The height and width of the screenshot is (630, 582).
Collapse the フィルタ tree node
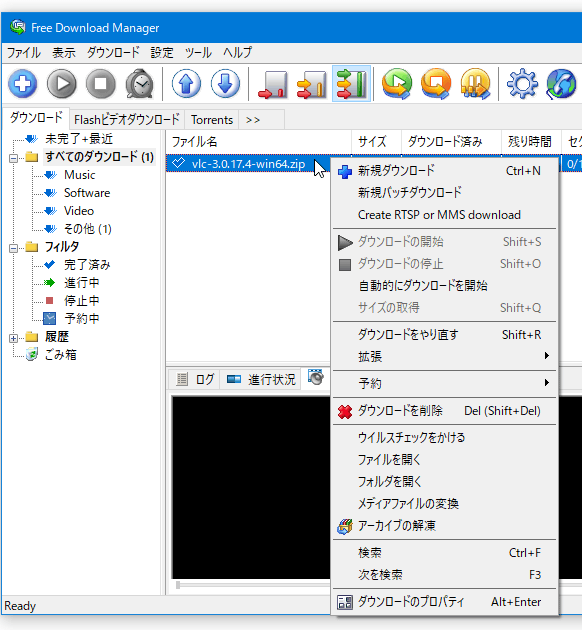(x=13, y=248)
